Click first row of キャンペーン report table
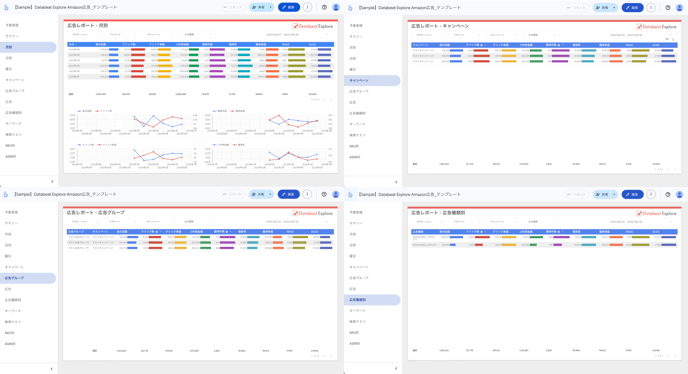The image size is (688, 374). pyautogui.click(x=544, y=50)
